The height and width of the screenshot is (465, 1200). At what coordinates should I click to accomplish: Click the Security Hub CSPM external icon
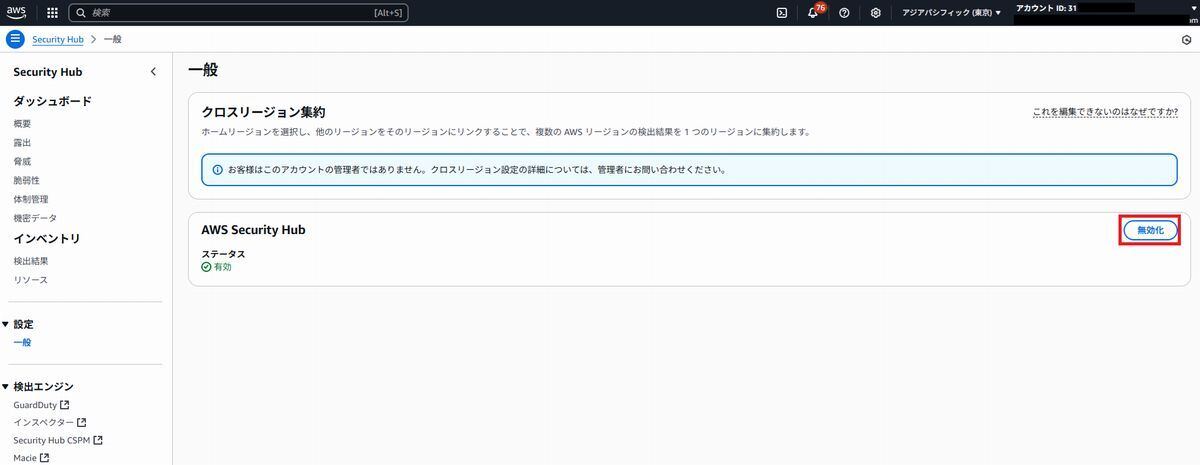[98, 440]
